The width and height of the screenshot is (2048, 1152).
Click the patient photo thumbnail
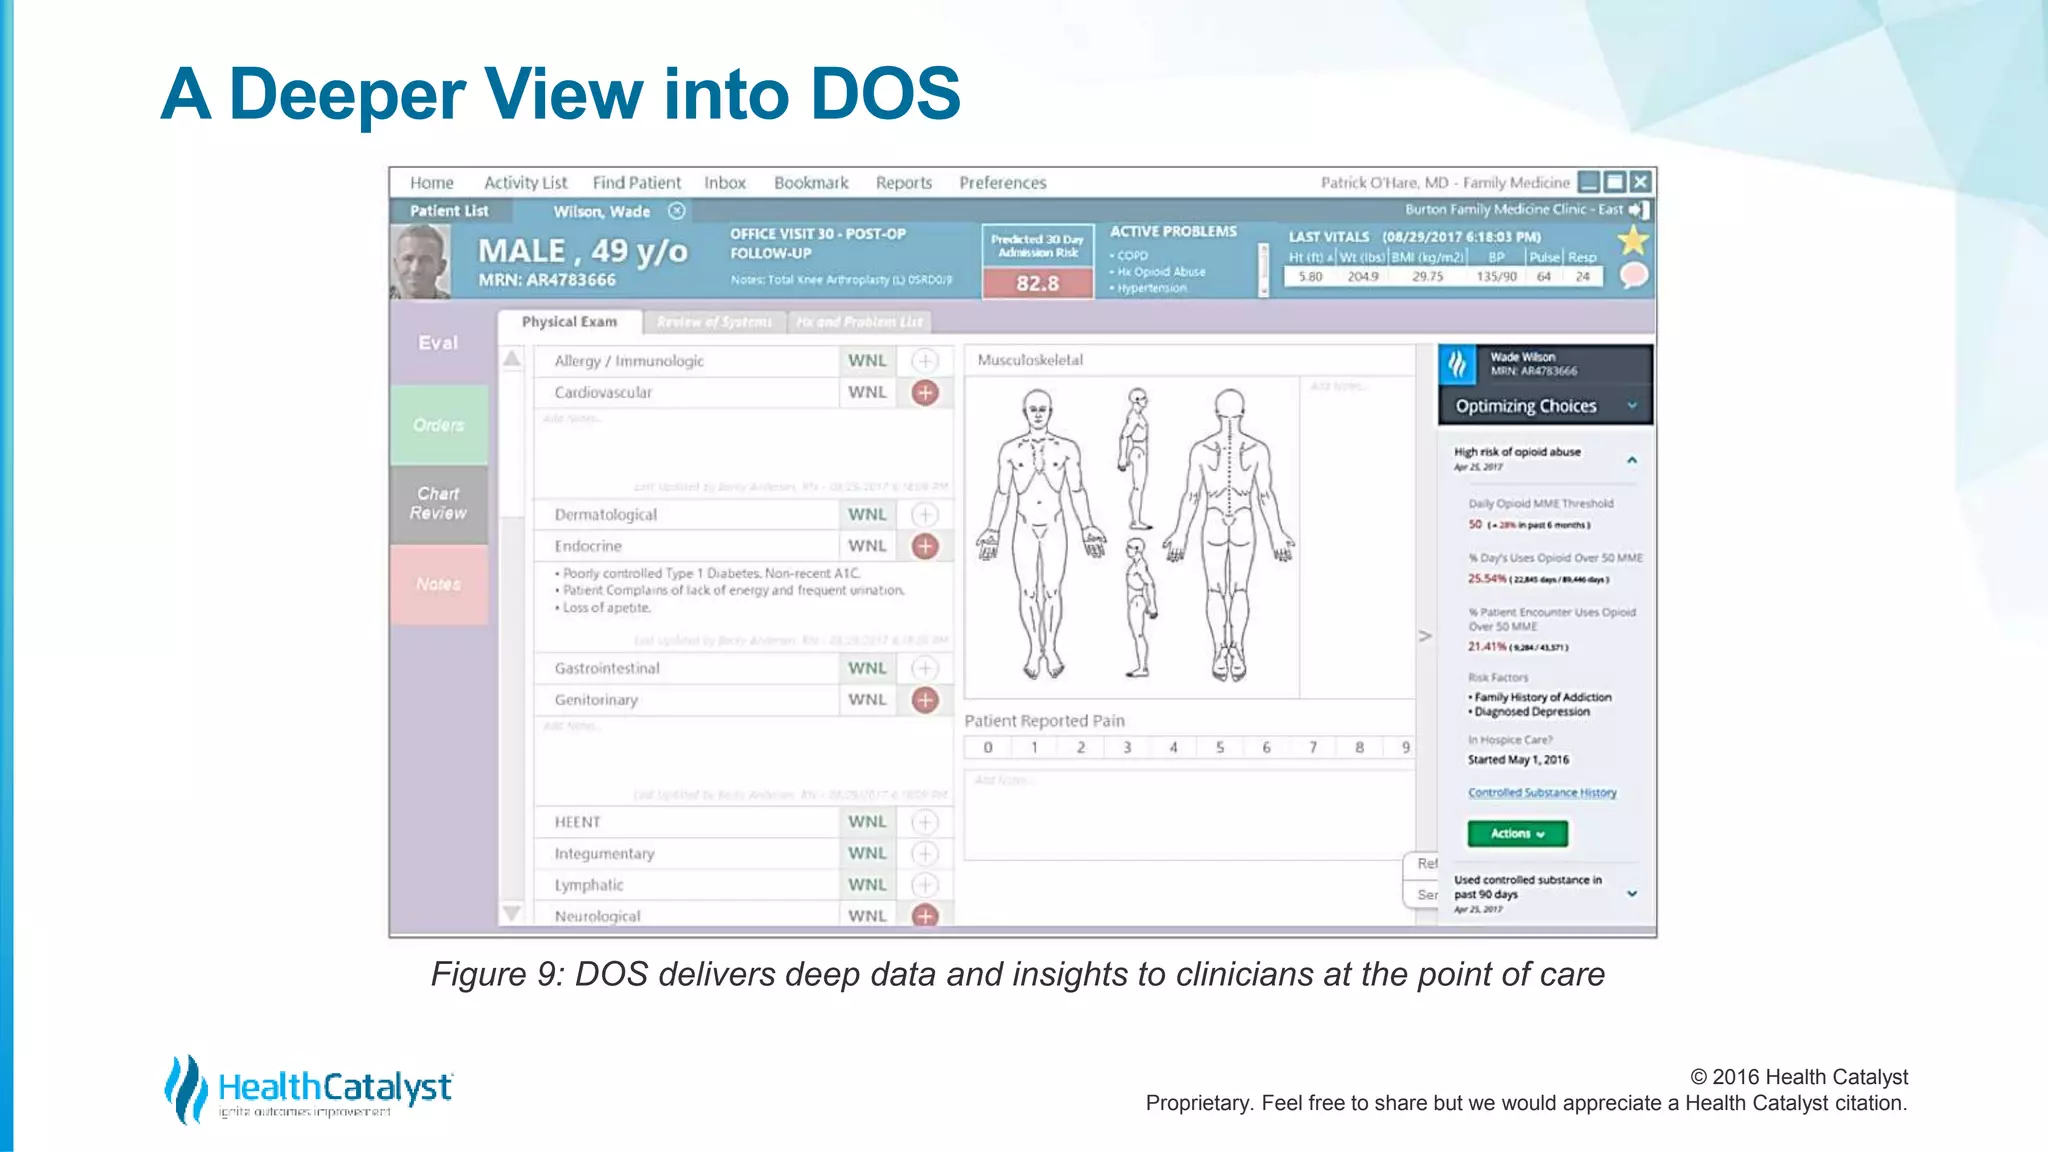[420, 261]
